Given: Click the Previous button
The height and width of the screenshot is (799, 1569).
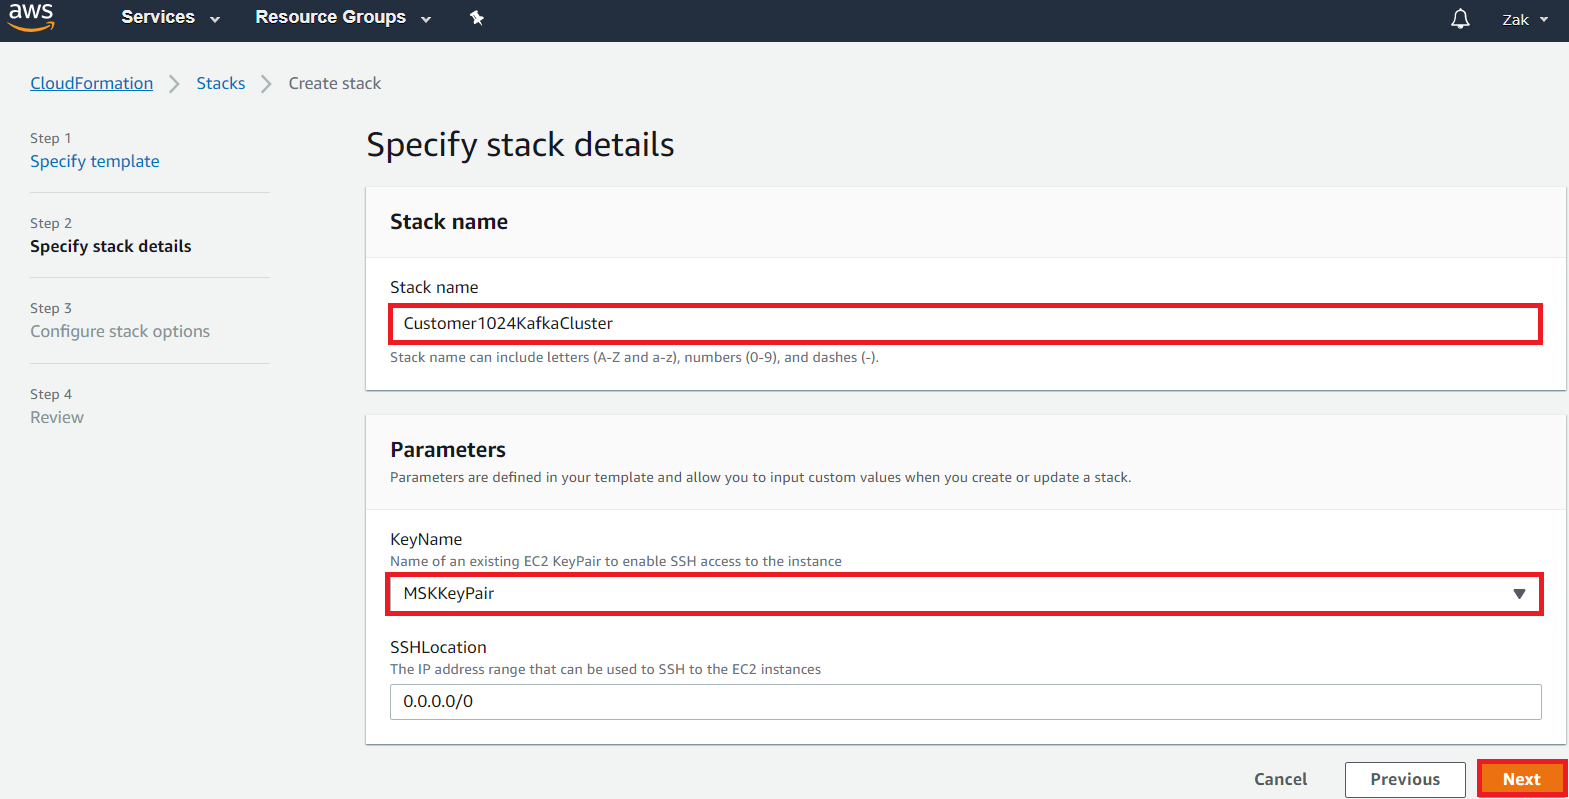Looking at the screenshot, I should [1404, 779].
